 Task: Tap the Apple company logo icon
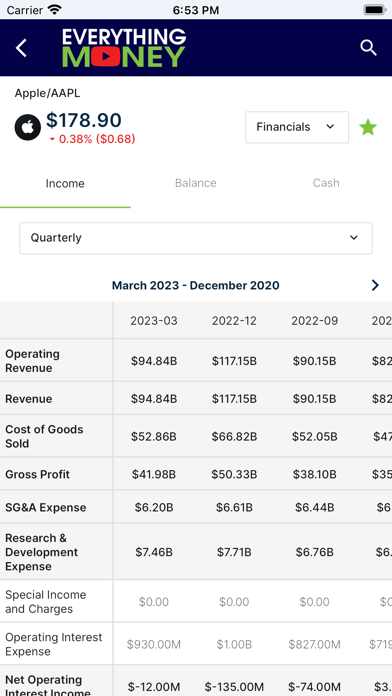click(28, 127)
